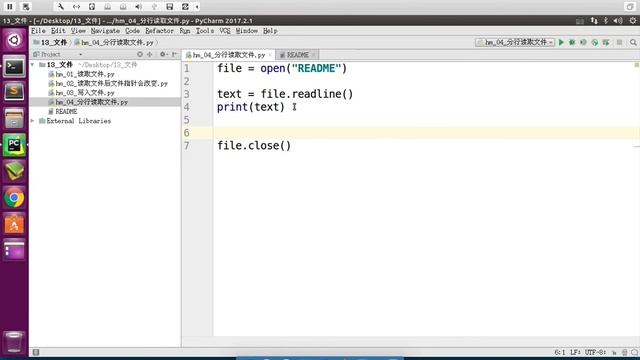This screenshot has height=360, width=640.
Task: Open the Code menu
Action: (x=132, y=31)
